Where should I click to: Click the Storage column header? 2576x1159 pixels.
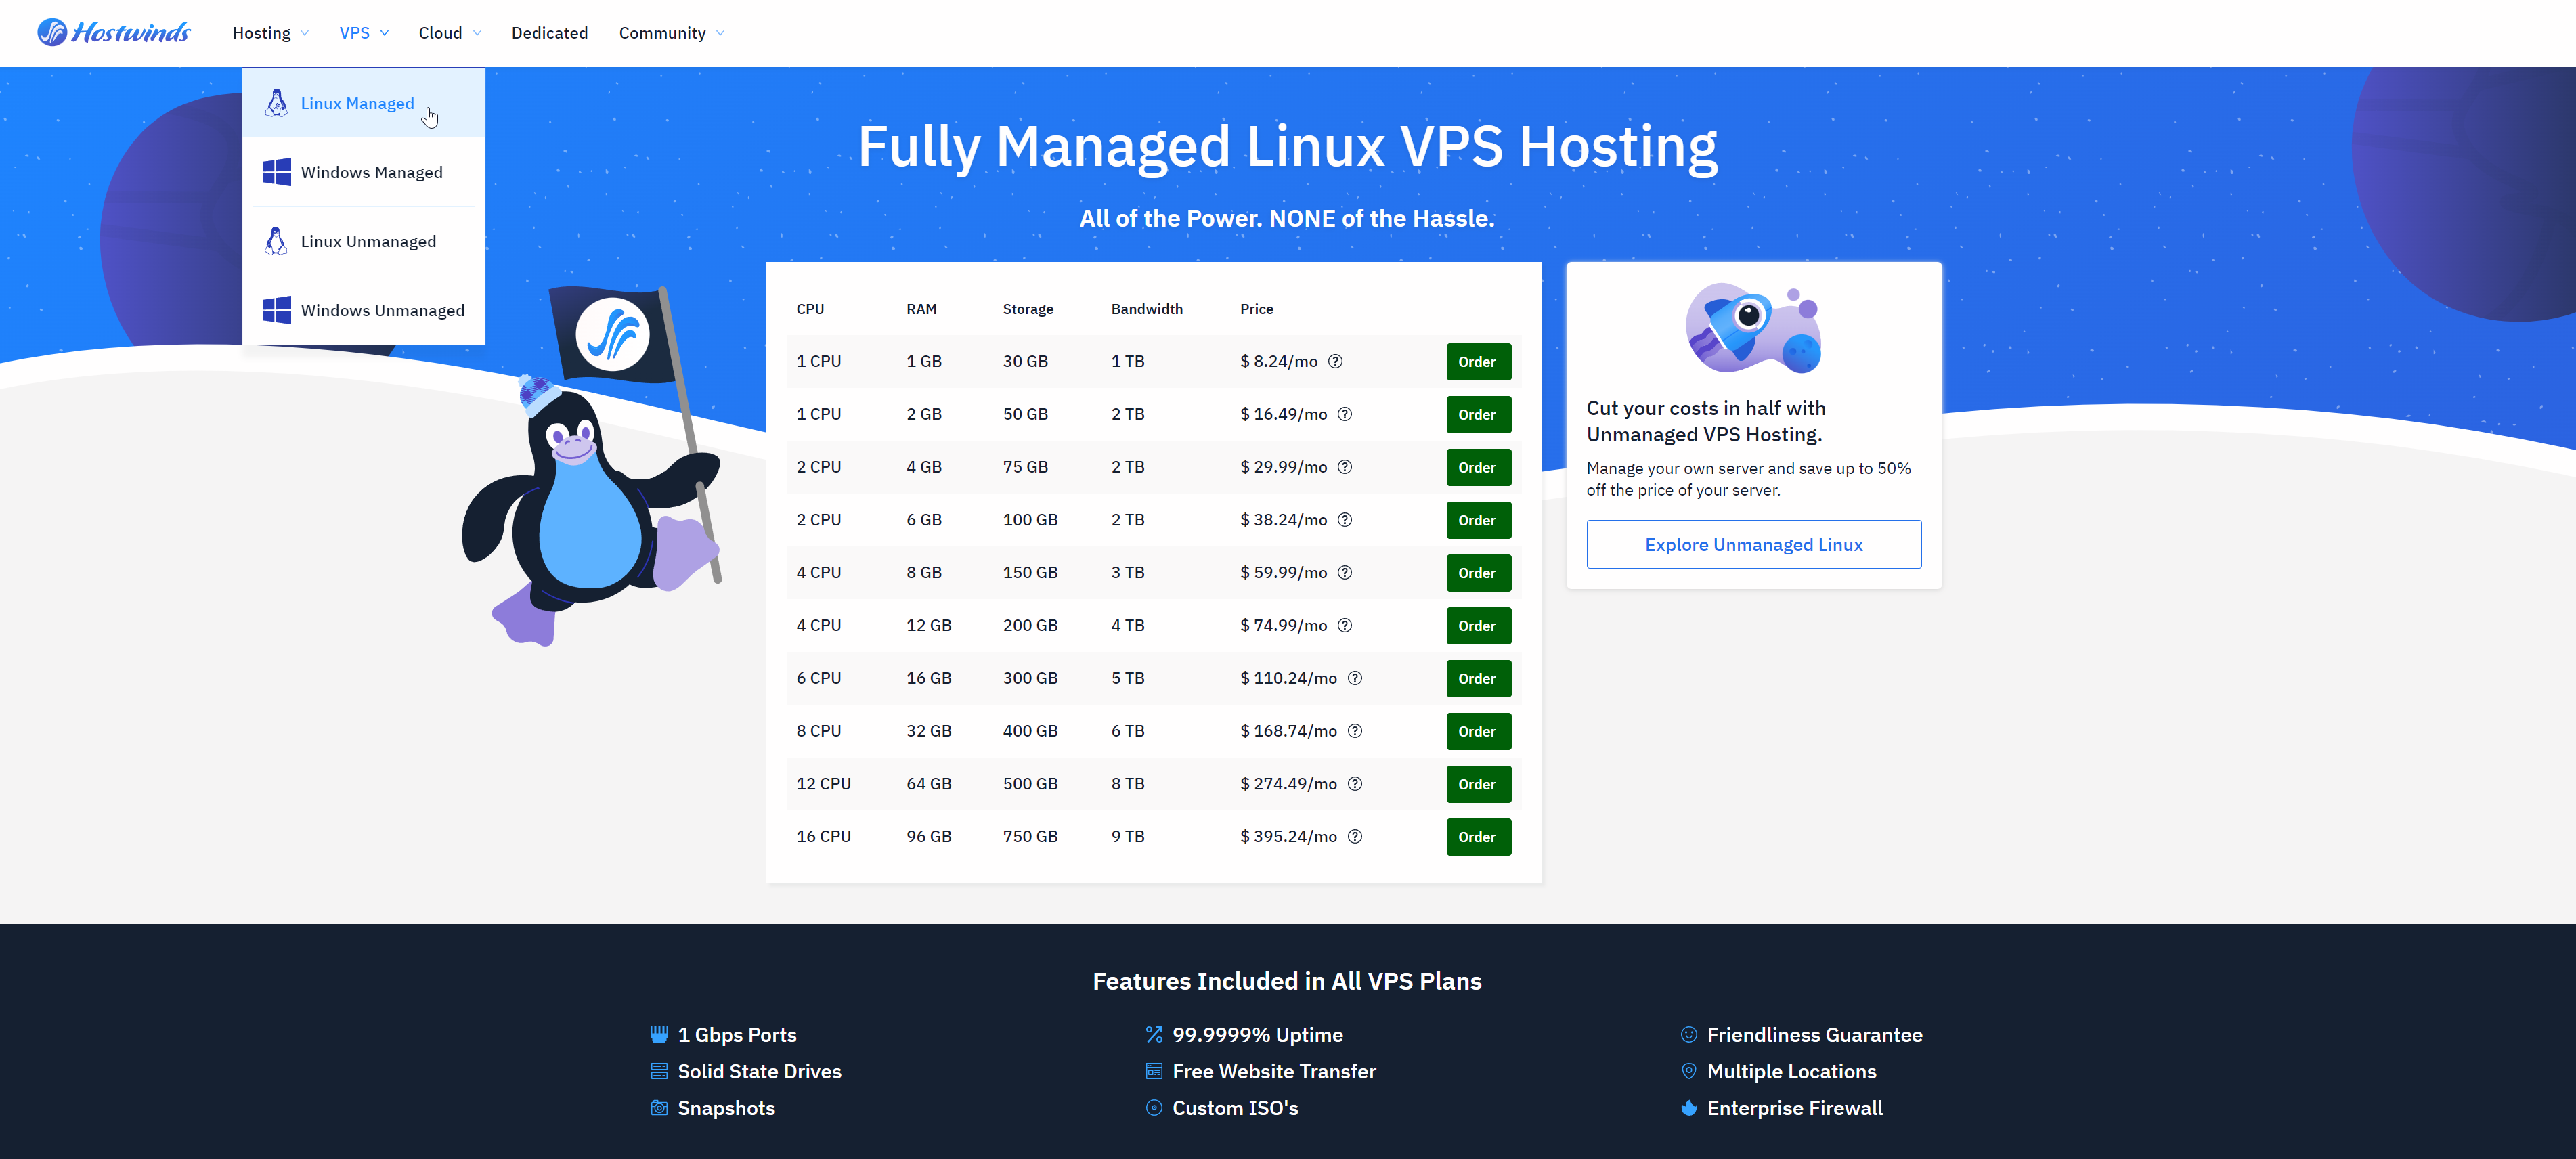pyautogui.click(x=1027, y=309)
